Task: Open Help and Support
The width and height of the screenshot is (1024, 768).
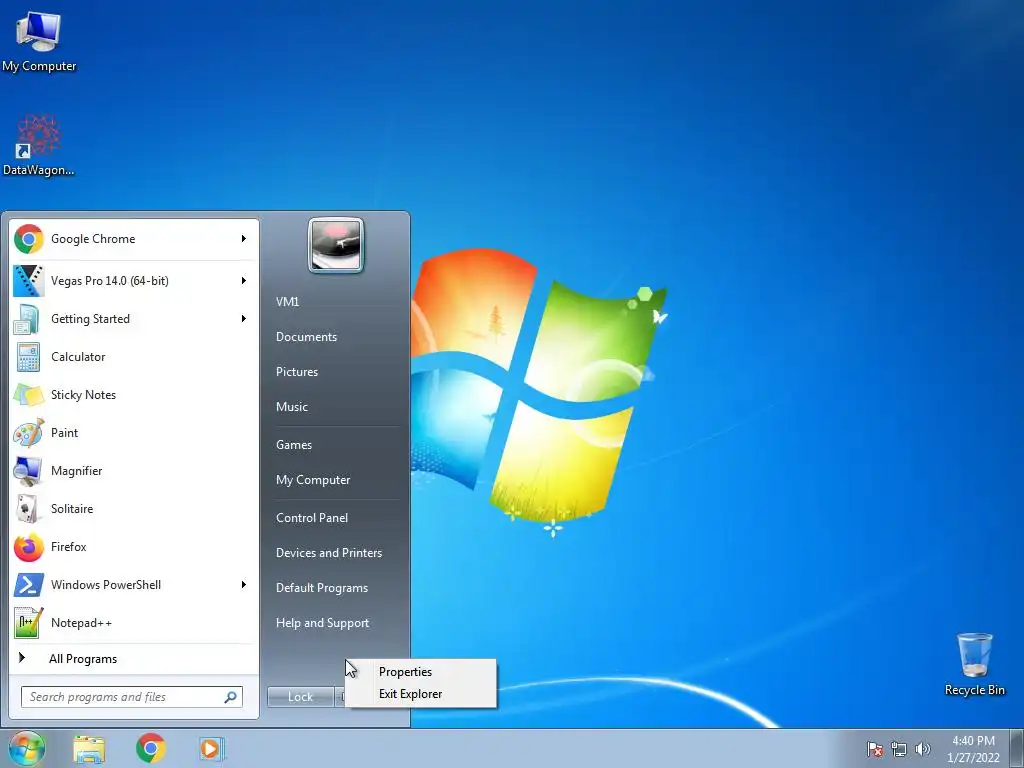Action: click(x=323, y=623)
